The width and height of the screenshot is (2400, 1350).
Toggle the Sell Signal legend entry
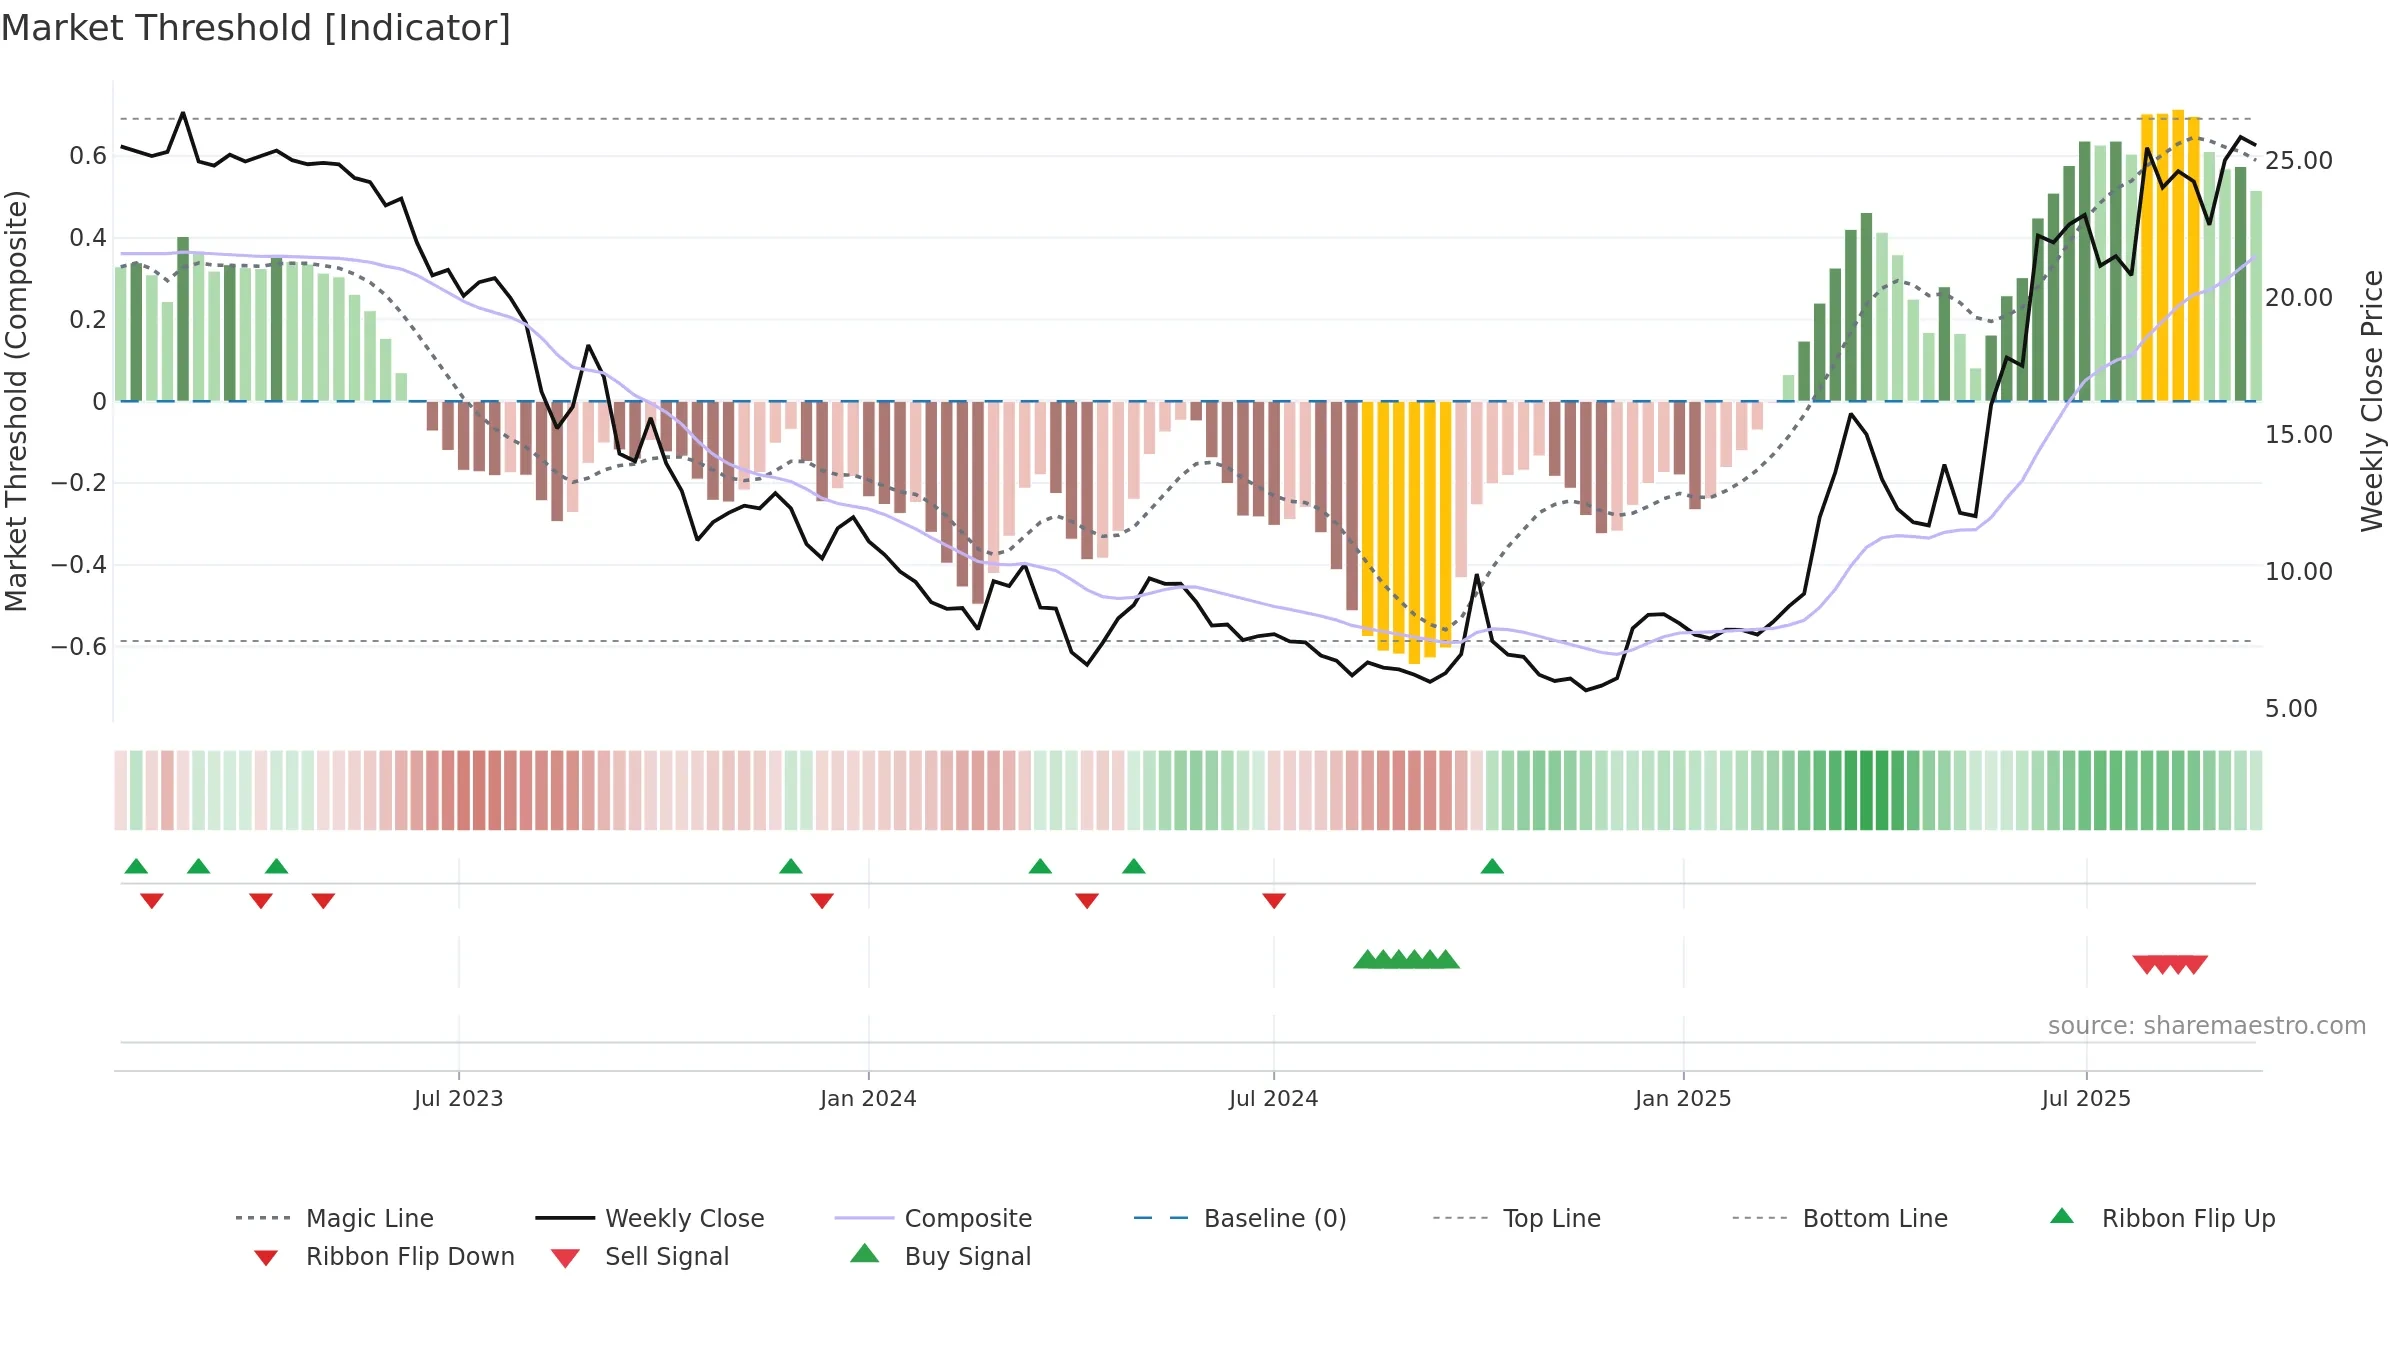640,1256
